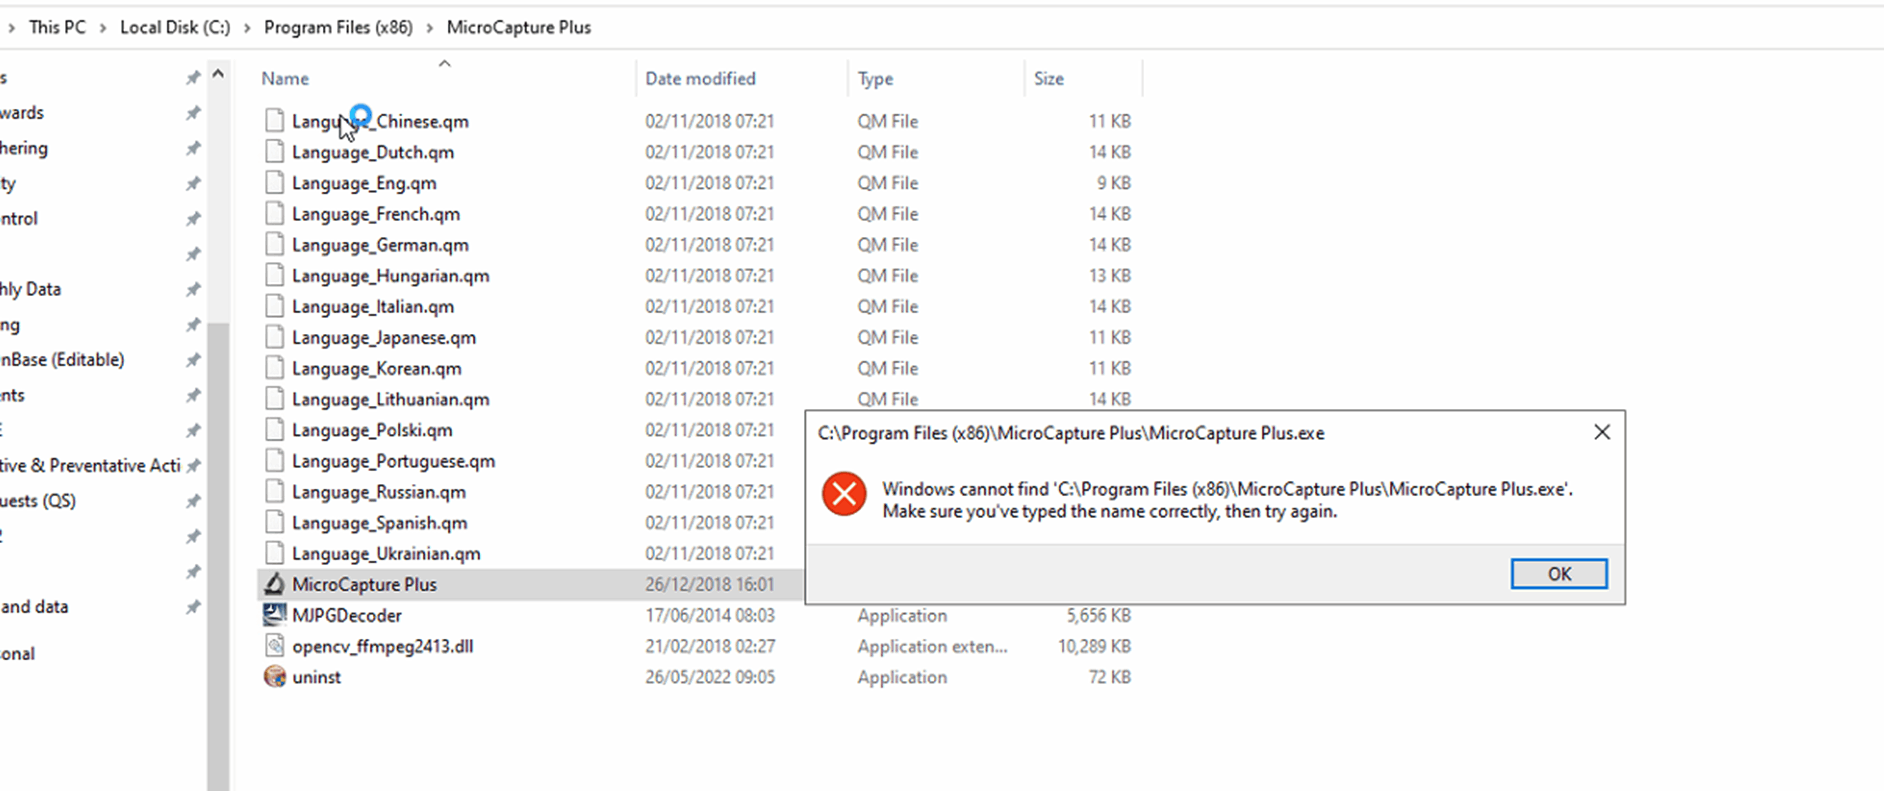
Task: Select Language_Russian.qm file name
Action: coord(378,492)
